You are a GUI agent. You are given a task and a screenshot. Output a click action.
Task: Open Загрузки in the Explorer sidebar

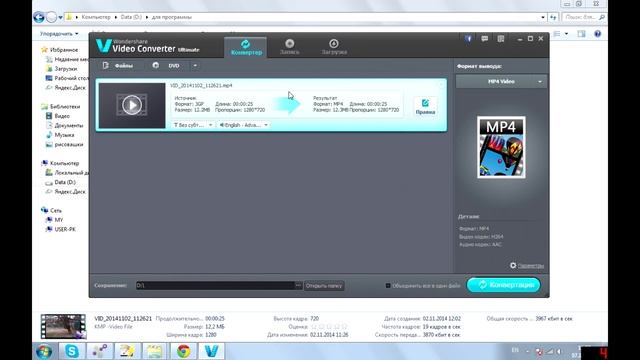pos(61,69)
